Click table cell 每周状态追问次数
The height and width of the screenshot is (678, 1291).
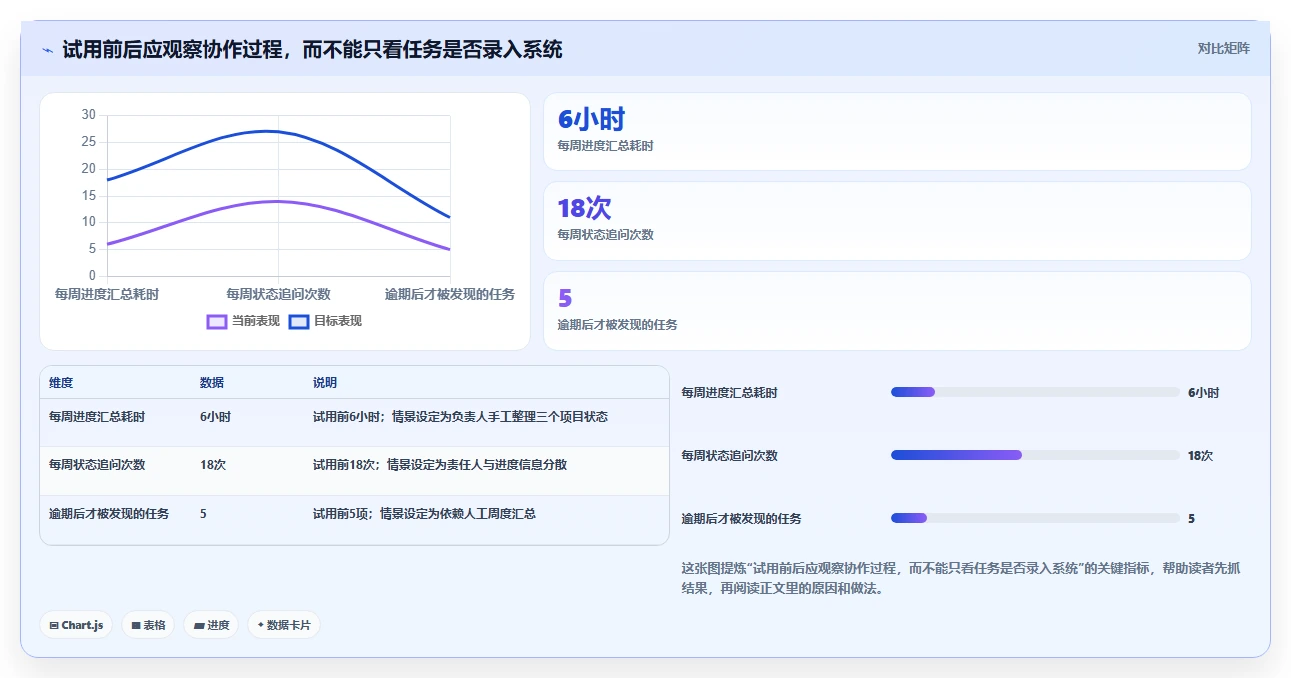point(97,465)
